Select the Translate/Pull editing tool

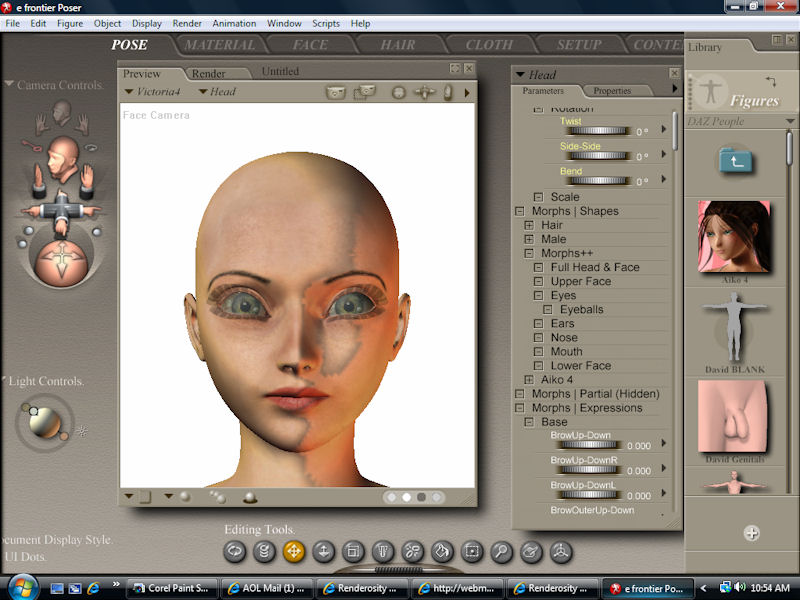294,550
